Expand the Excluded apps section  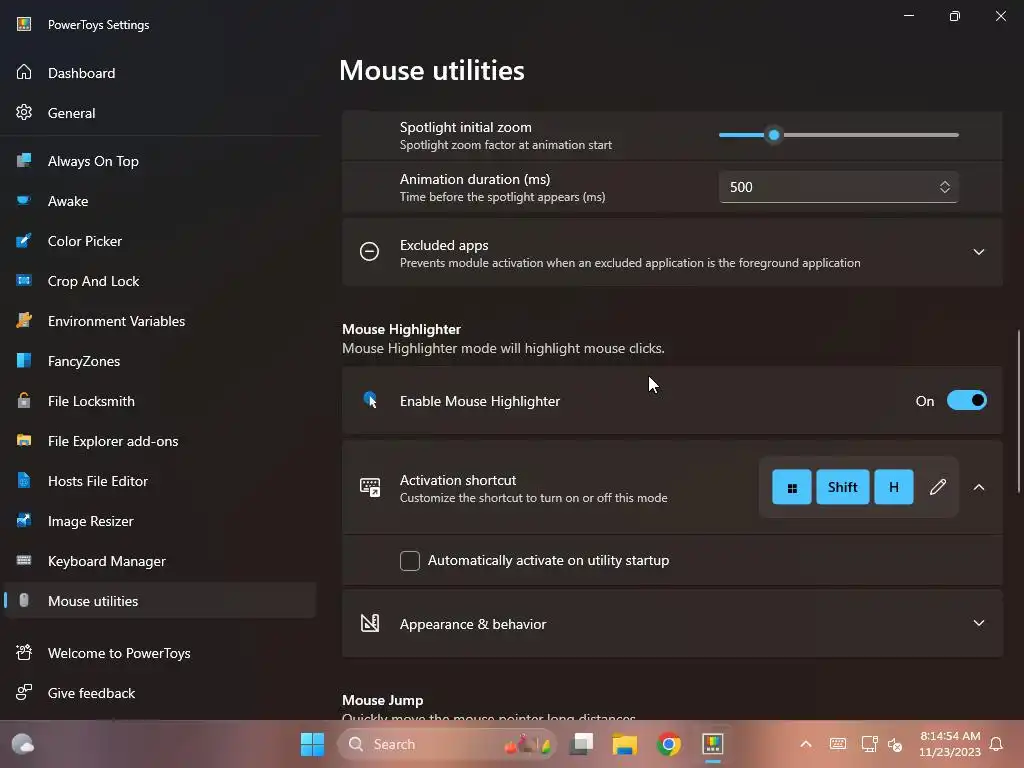978,252
